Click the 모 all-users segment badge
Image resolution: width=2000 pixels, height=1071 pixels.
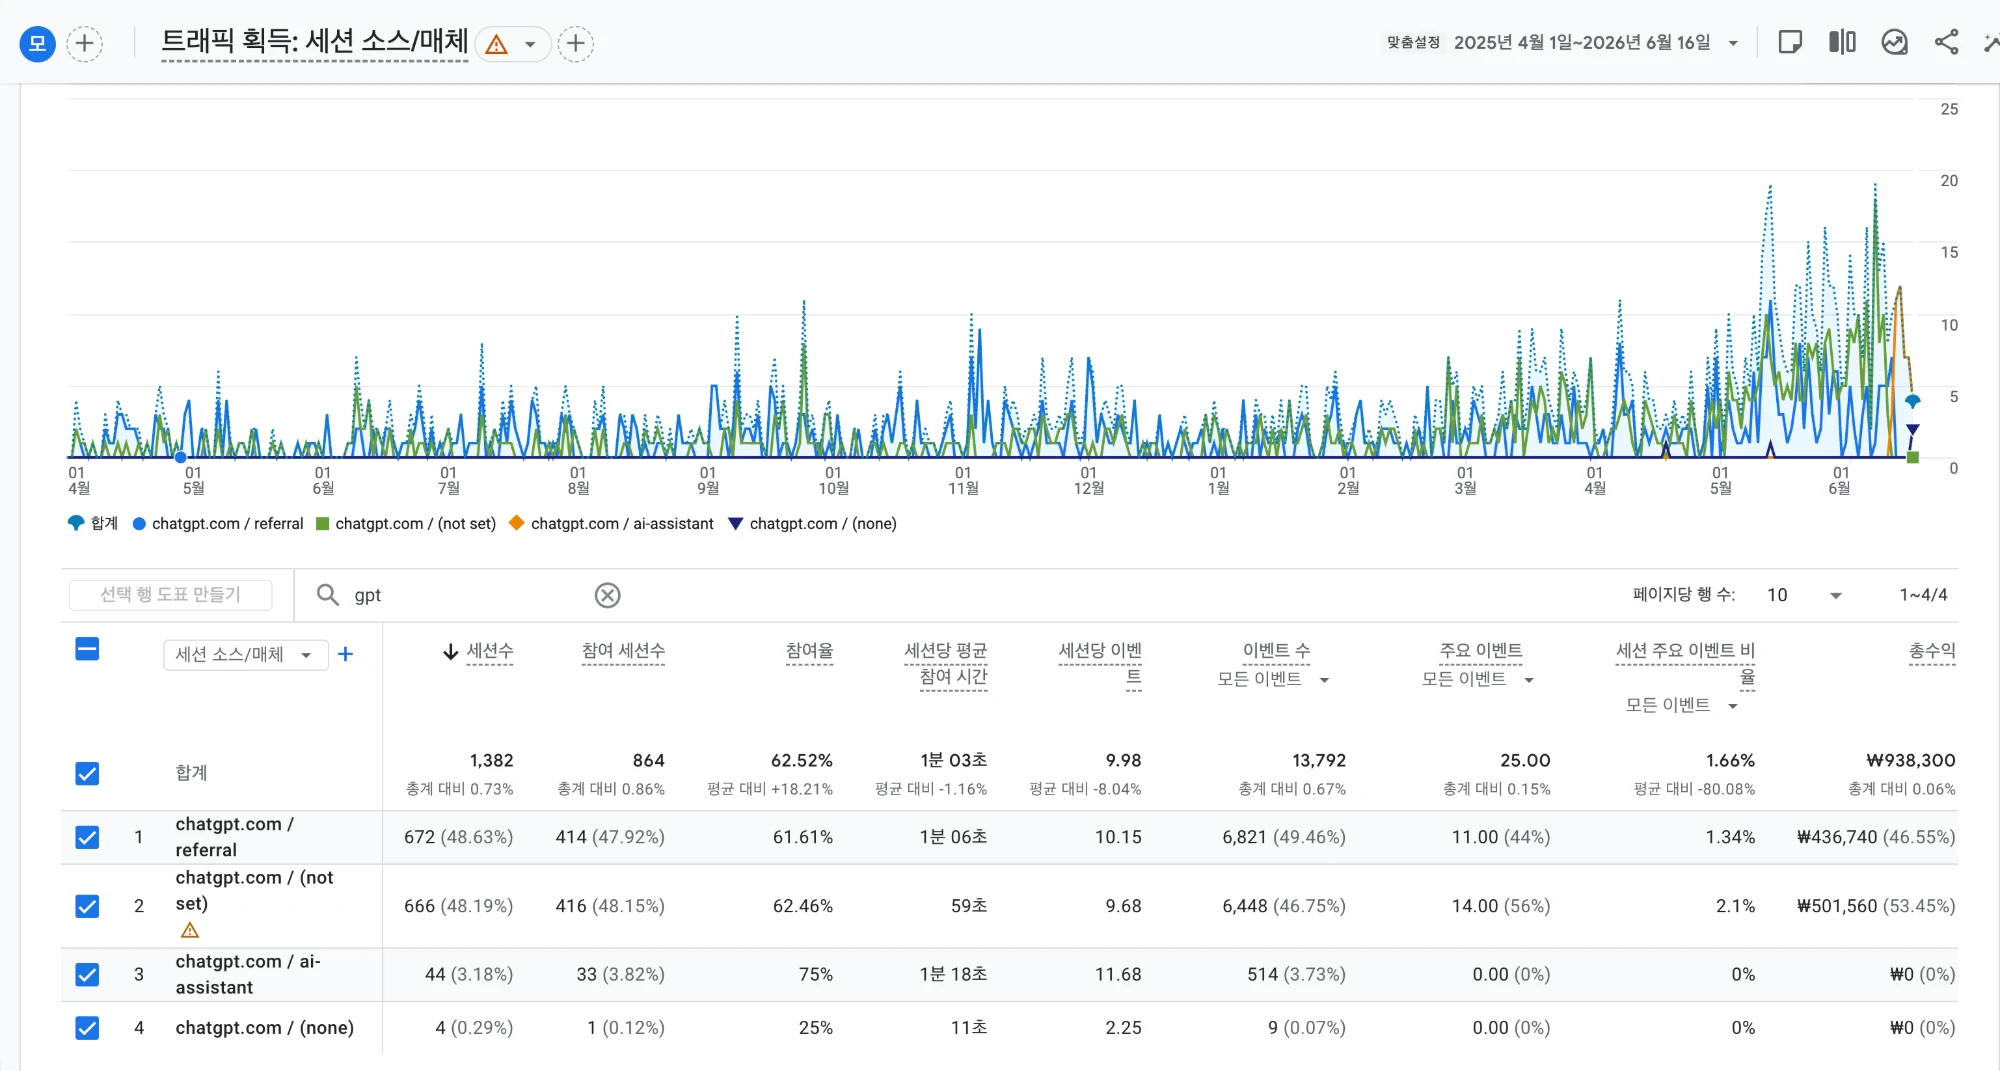[37, 43]
